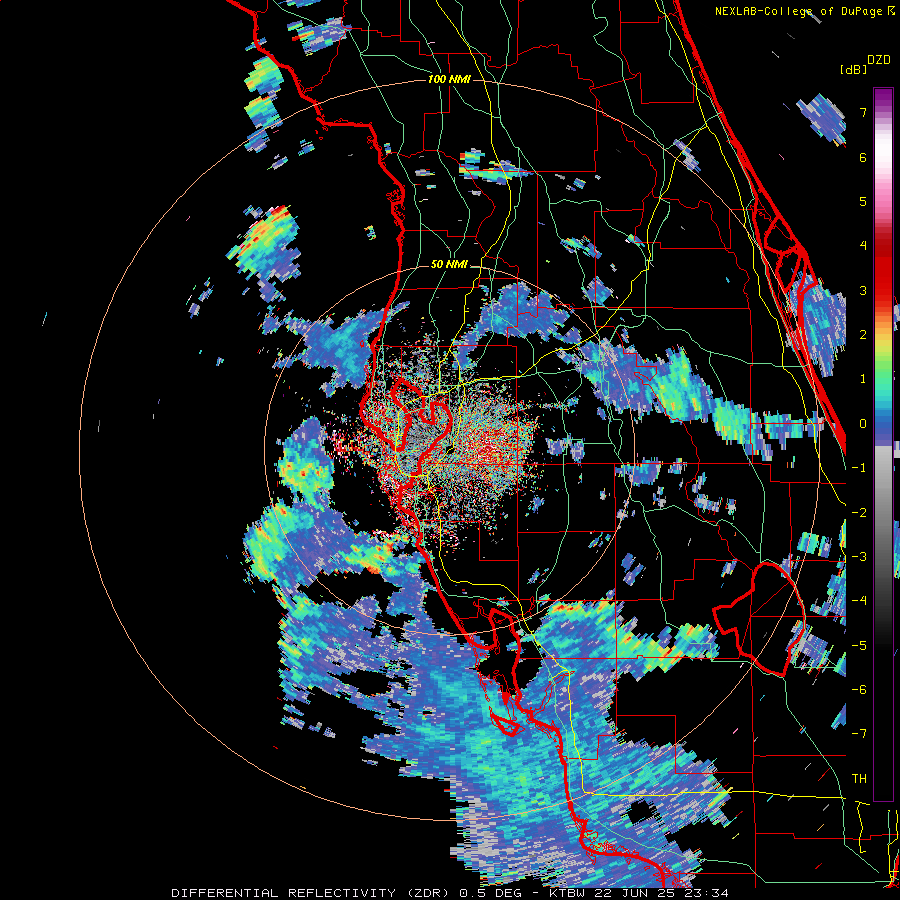Viewport: 900px width, 900px height.
Task: Click the DZD color scale title
Action: coord(879,60)
